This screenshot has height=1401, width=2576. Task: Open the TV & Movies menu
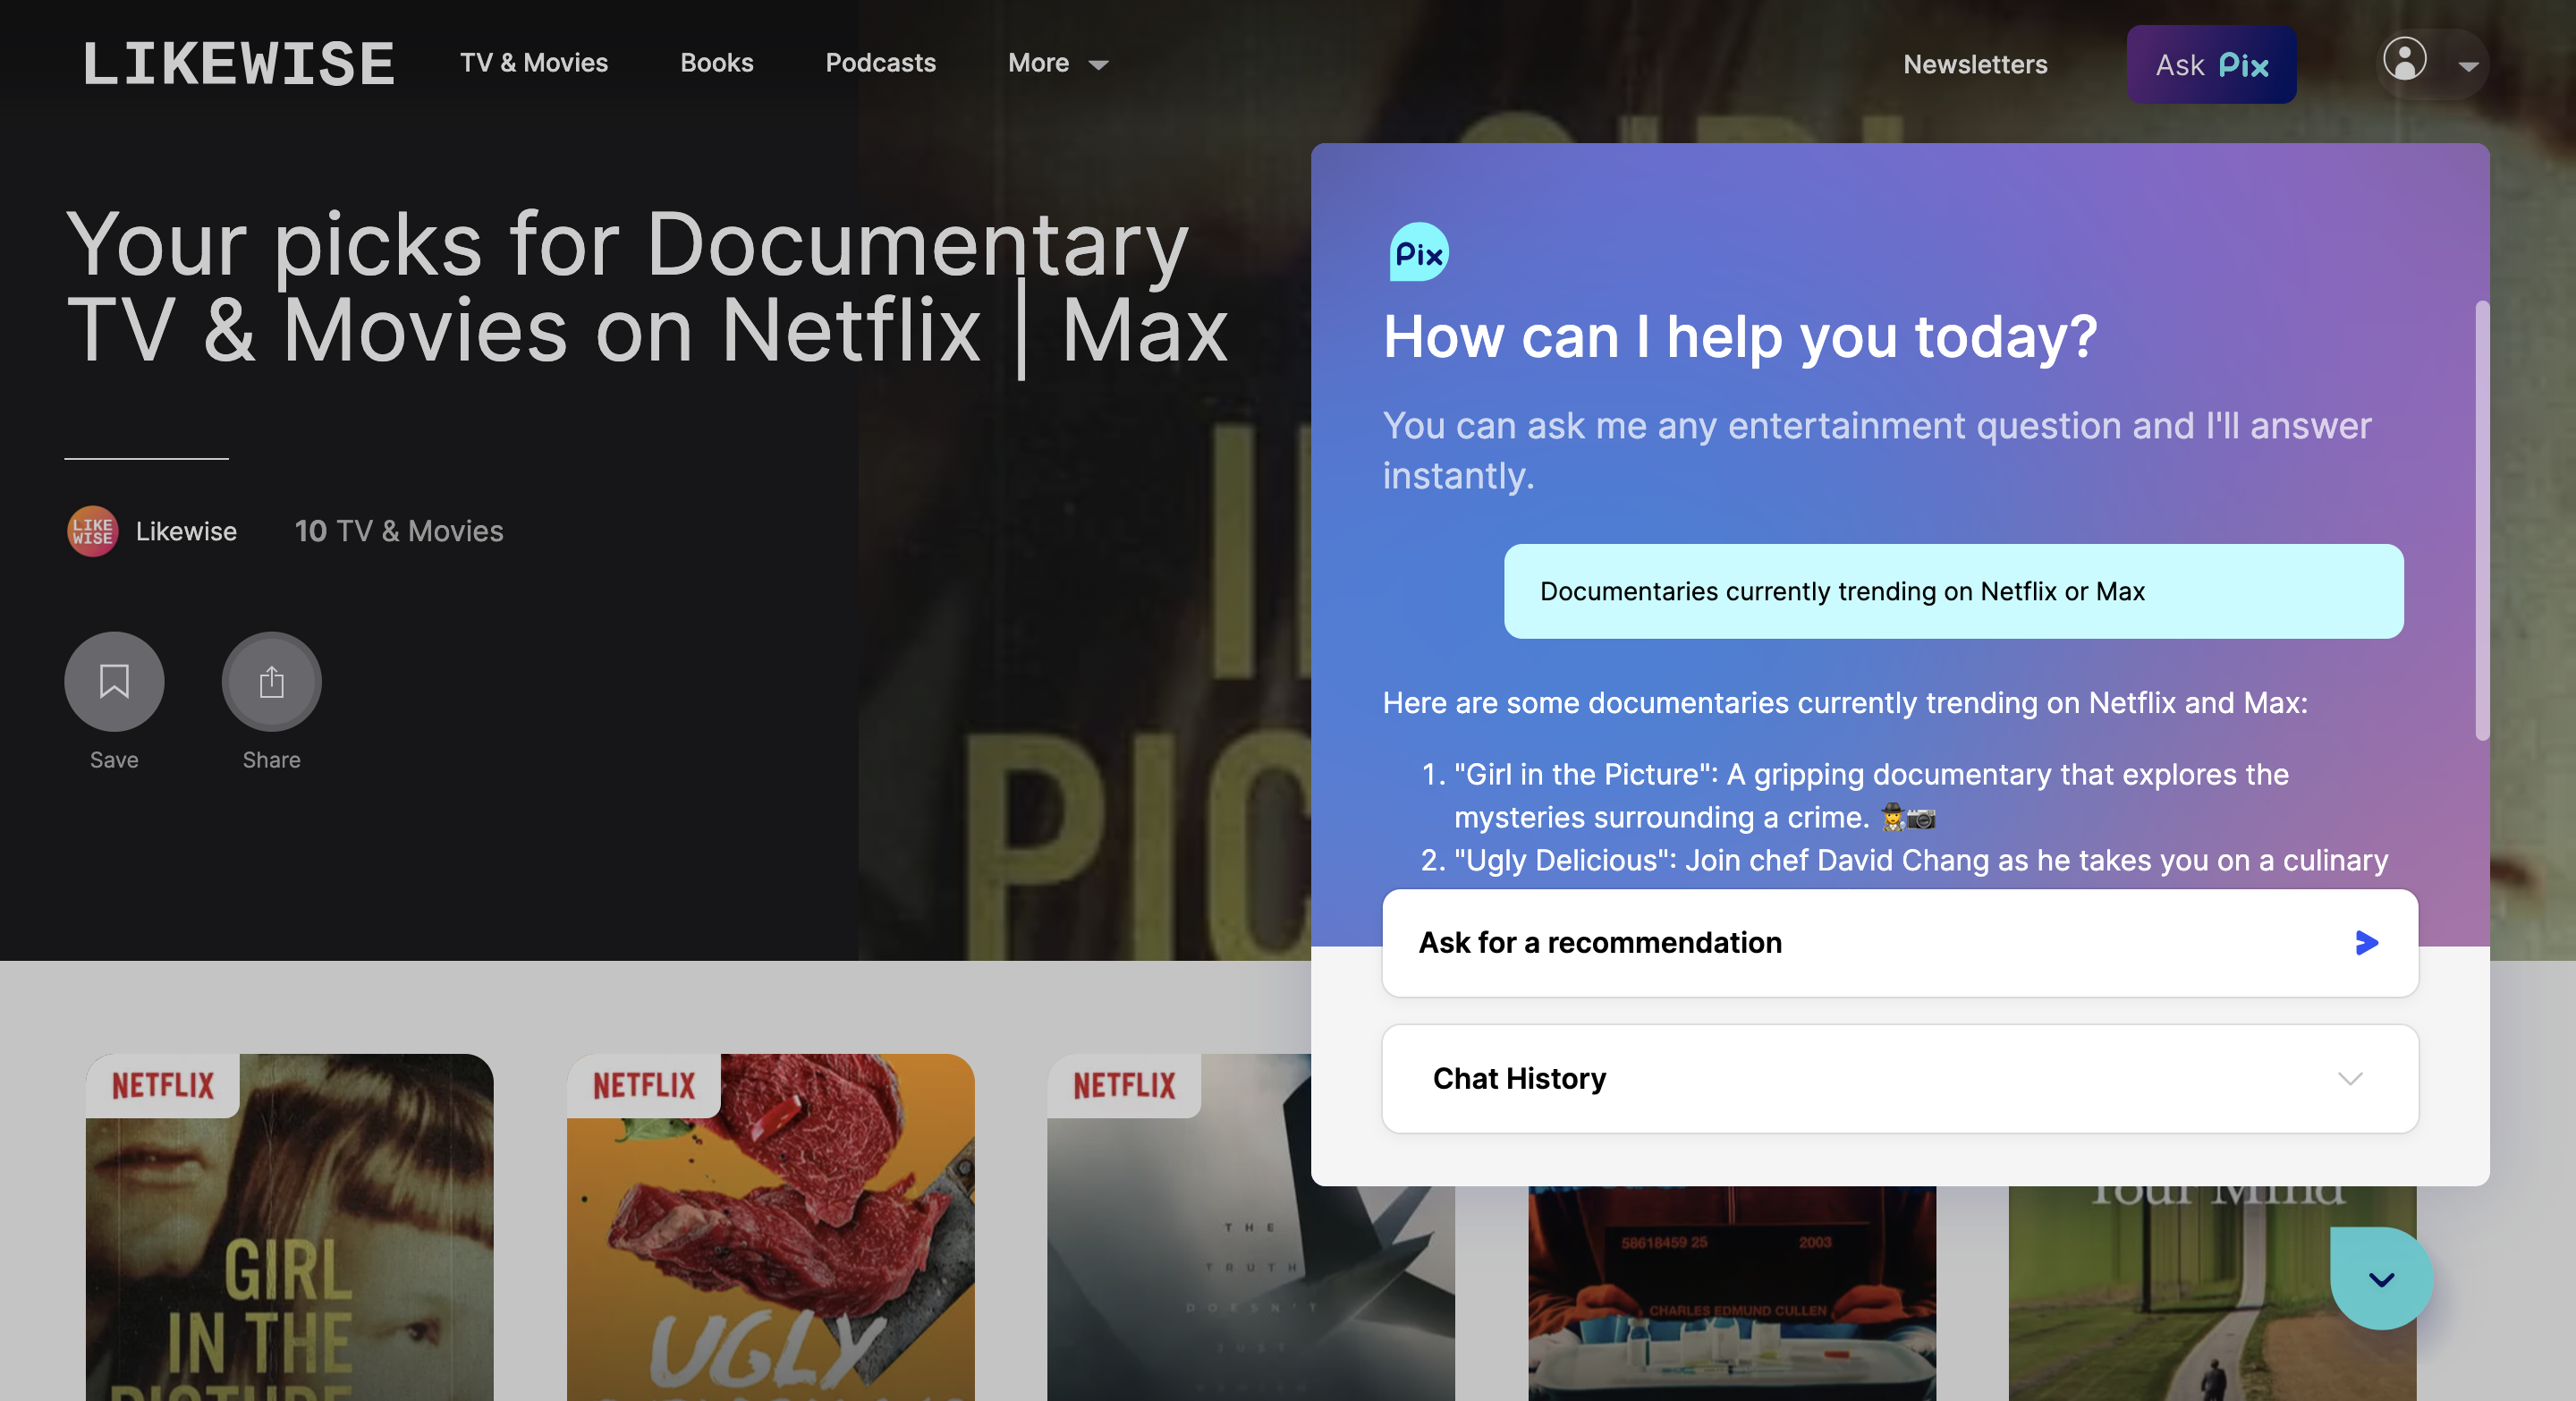pyautogui.click(x=533, y=63)
